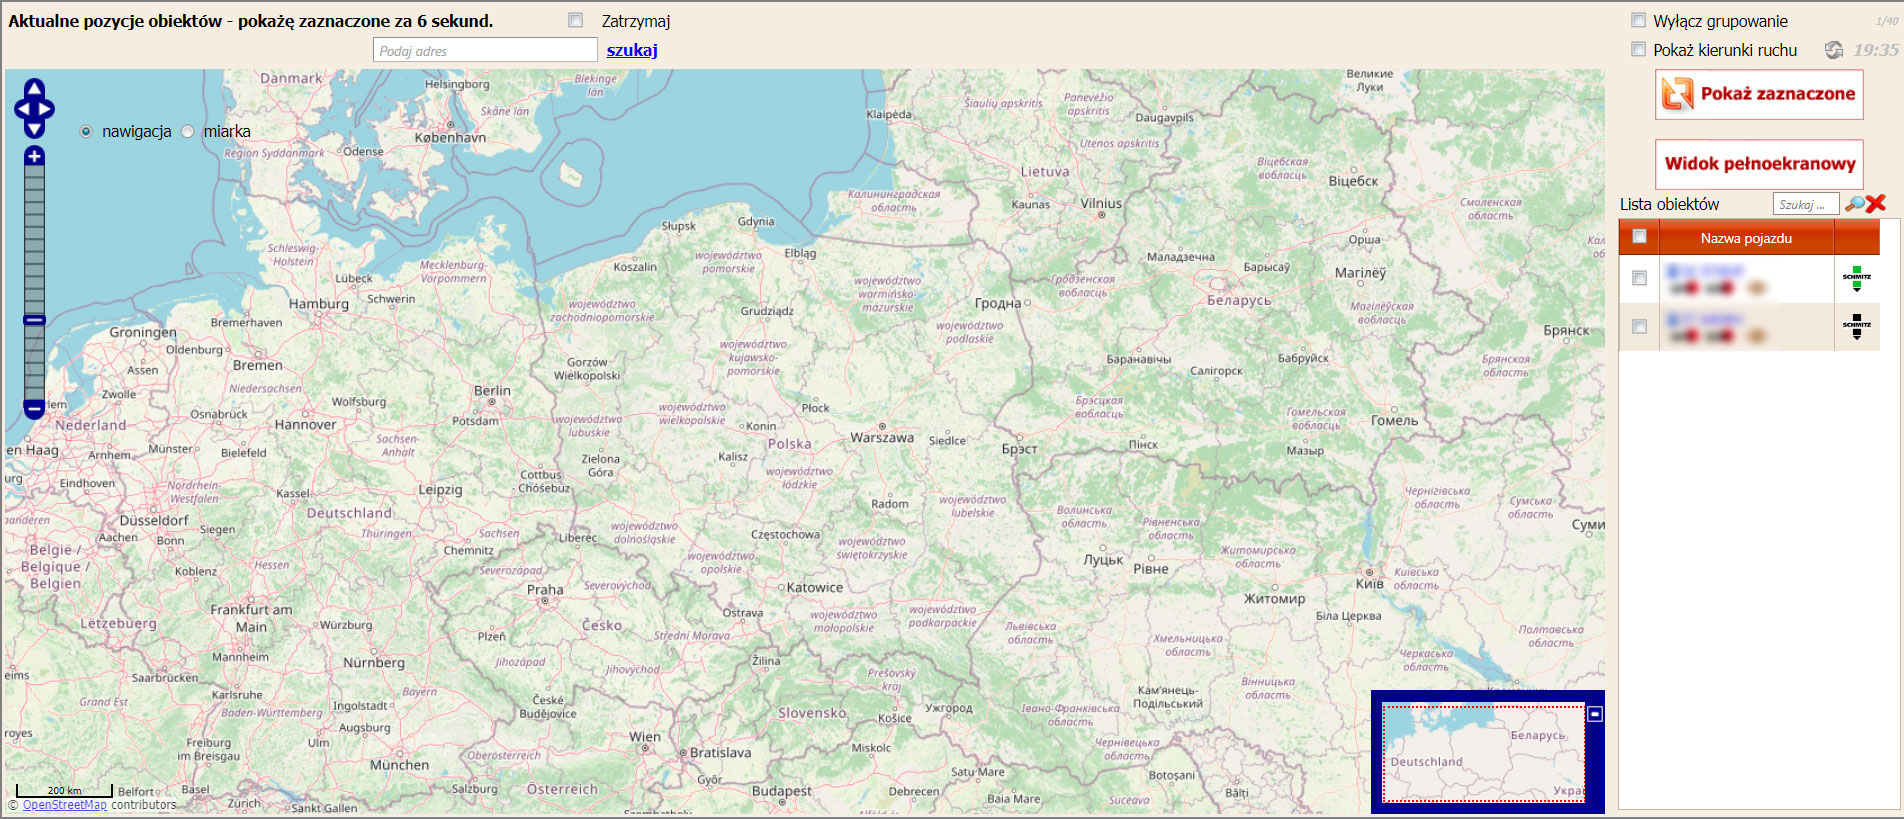This screenshot has width=1904, height=819.
Task: Click the 200 km scale bar
Action: click(x=64, y=791)
